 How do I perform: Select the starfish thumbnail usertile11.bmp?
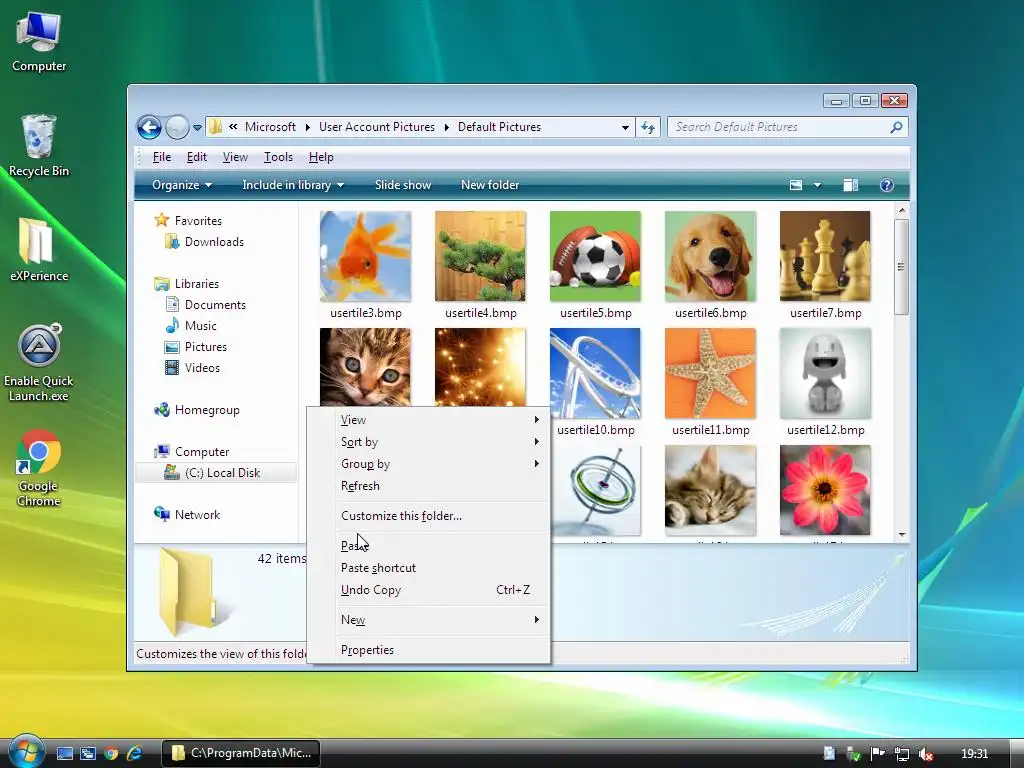pos(711,373)
